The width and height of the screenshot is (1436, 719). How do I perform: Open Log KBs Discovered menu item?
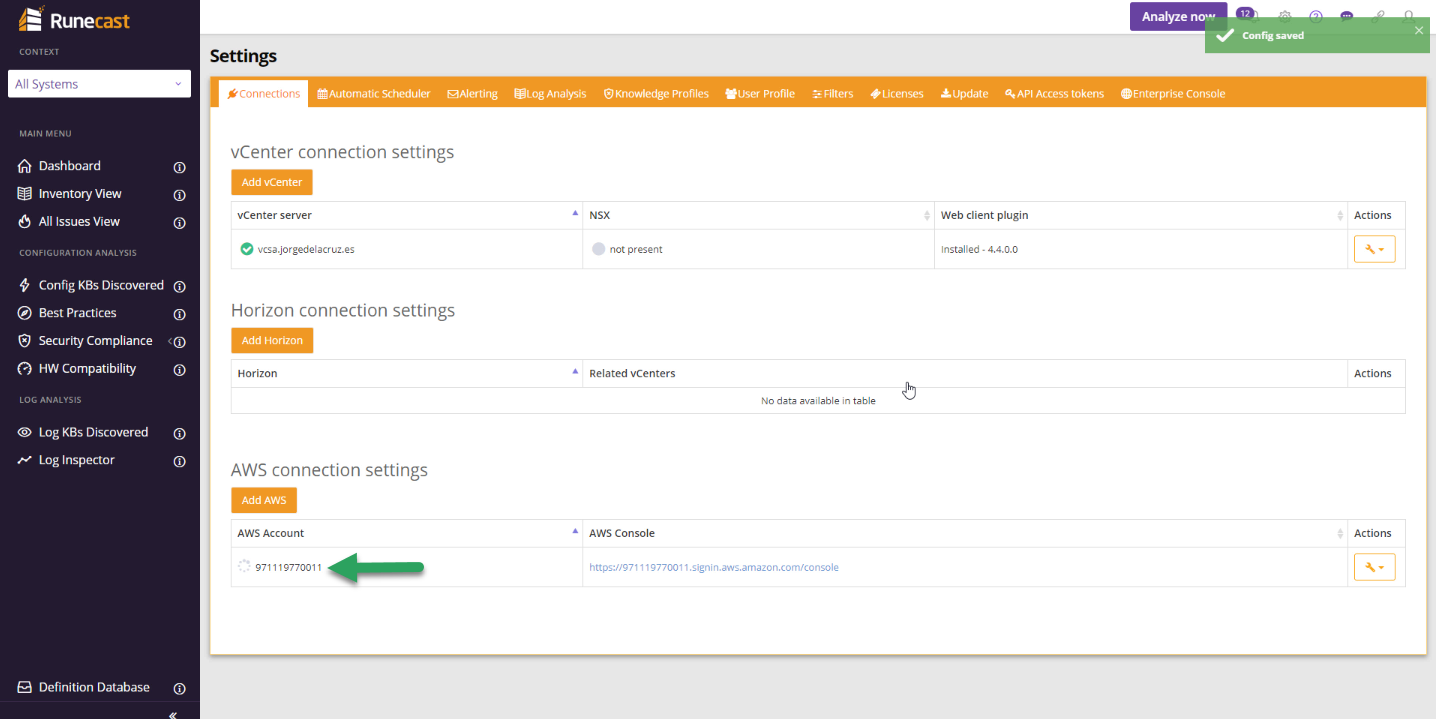93,432
